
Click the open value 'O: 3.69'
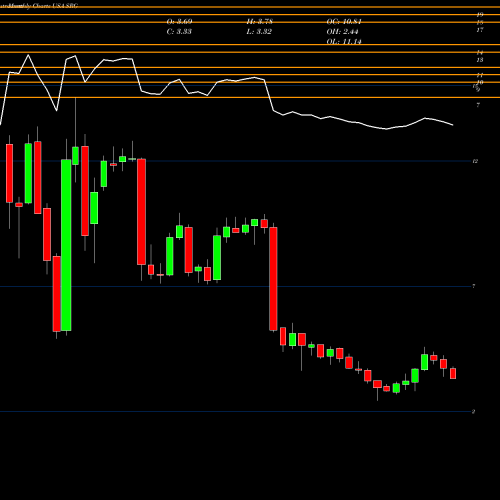(179, 22)
